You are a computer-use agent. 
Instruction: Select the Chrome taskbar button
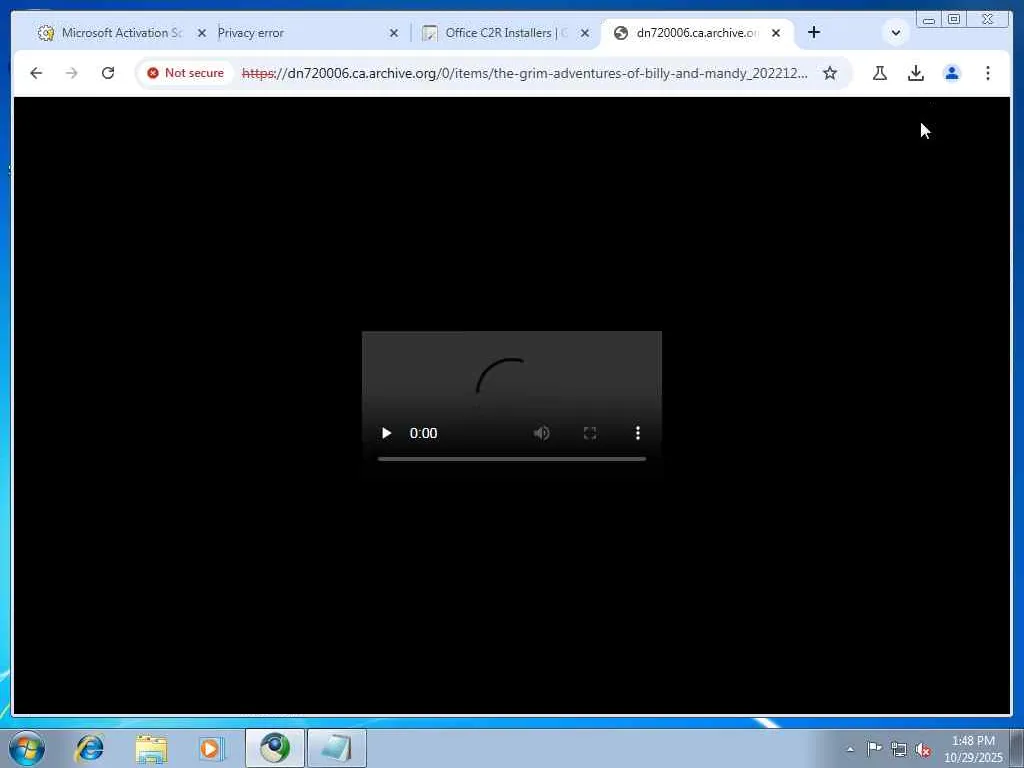click(275, 748)
